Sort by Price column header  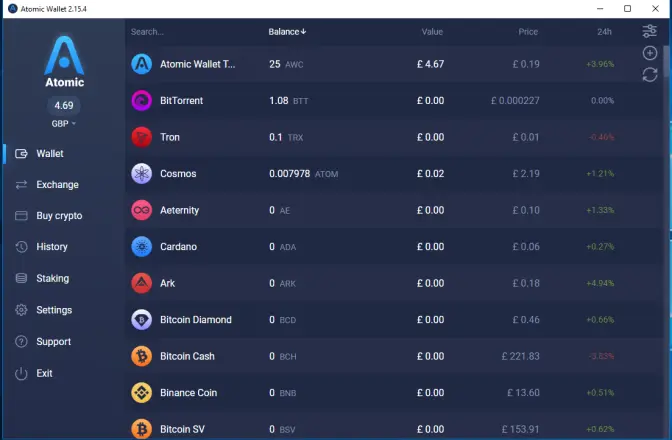tap(528, 32)
